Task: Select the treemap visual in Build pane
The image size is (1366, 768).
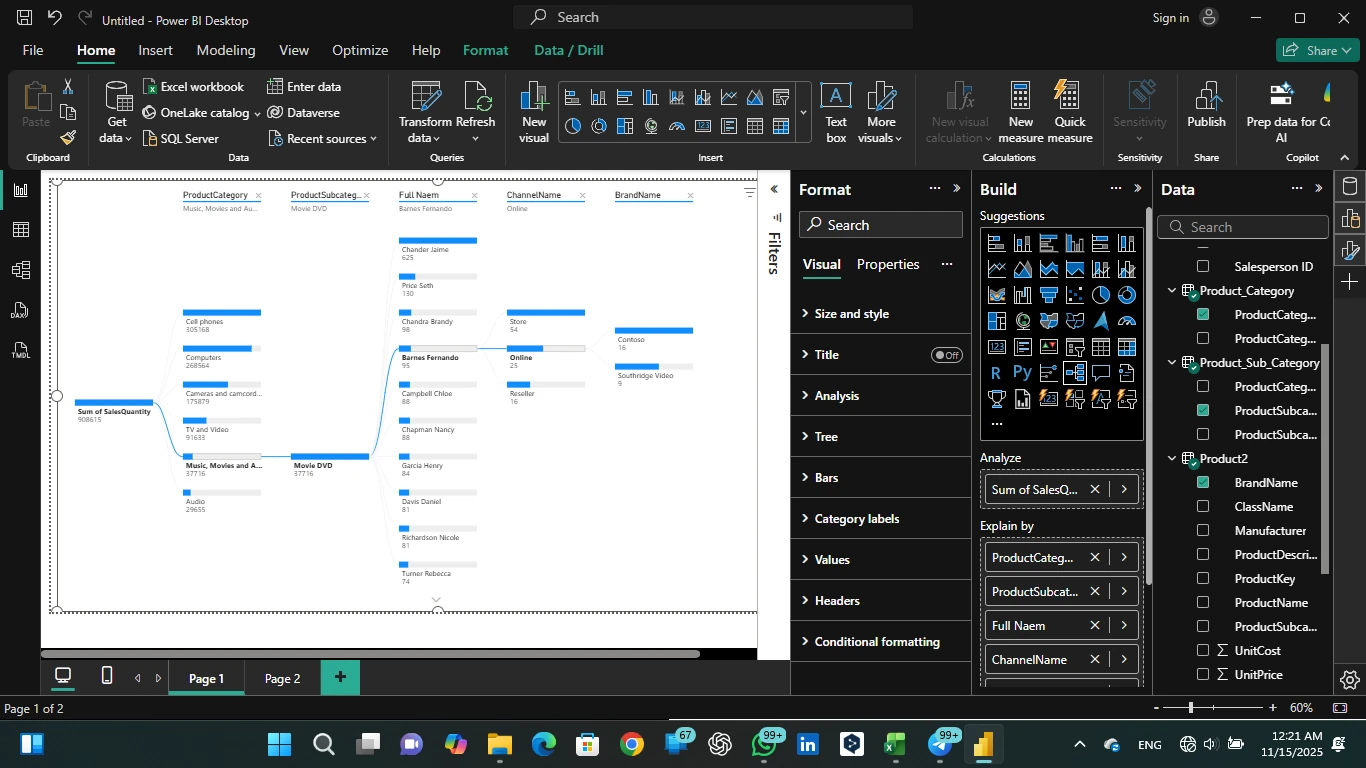Action: [x=997, y=321]
